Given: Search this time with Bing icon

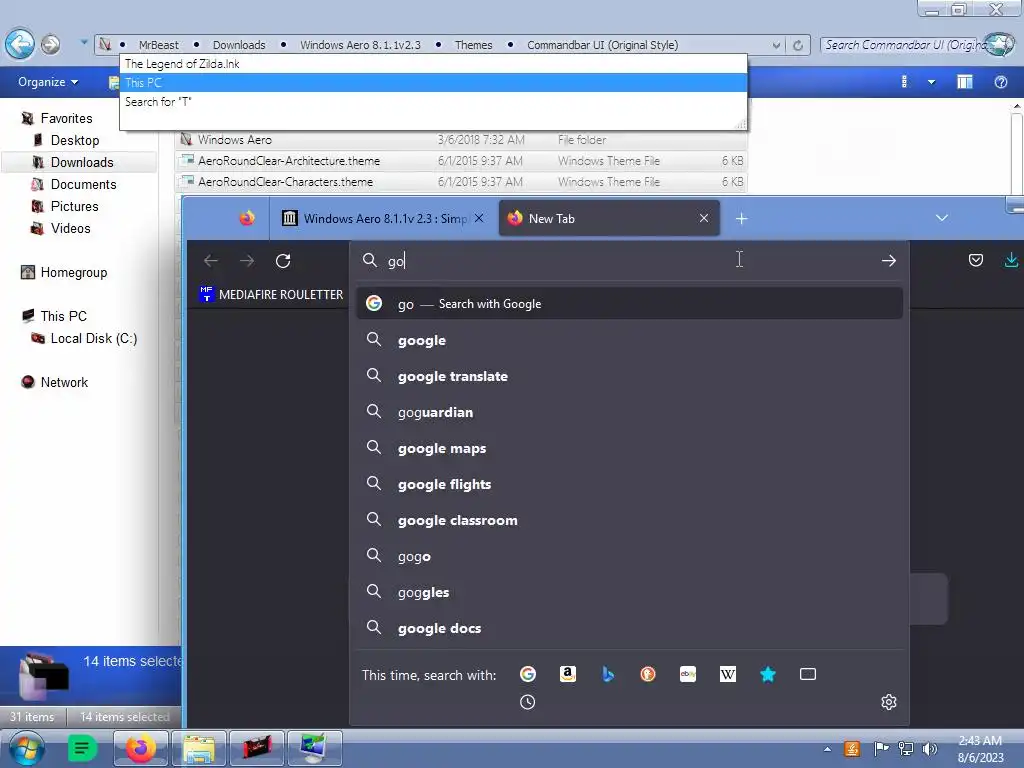Looking at the screenshot, I should [608, 674].
